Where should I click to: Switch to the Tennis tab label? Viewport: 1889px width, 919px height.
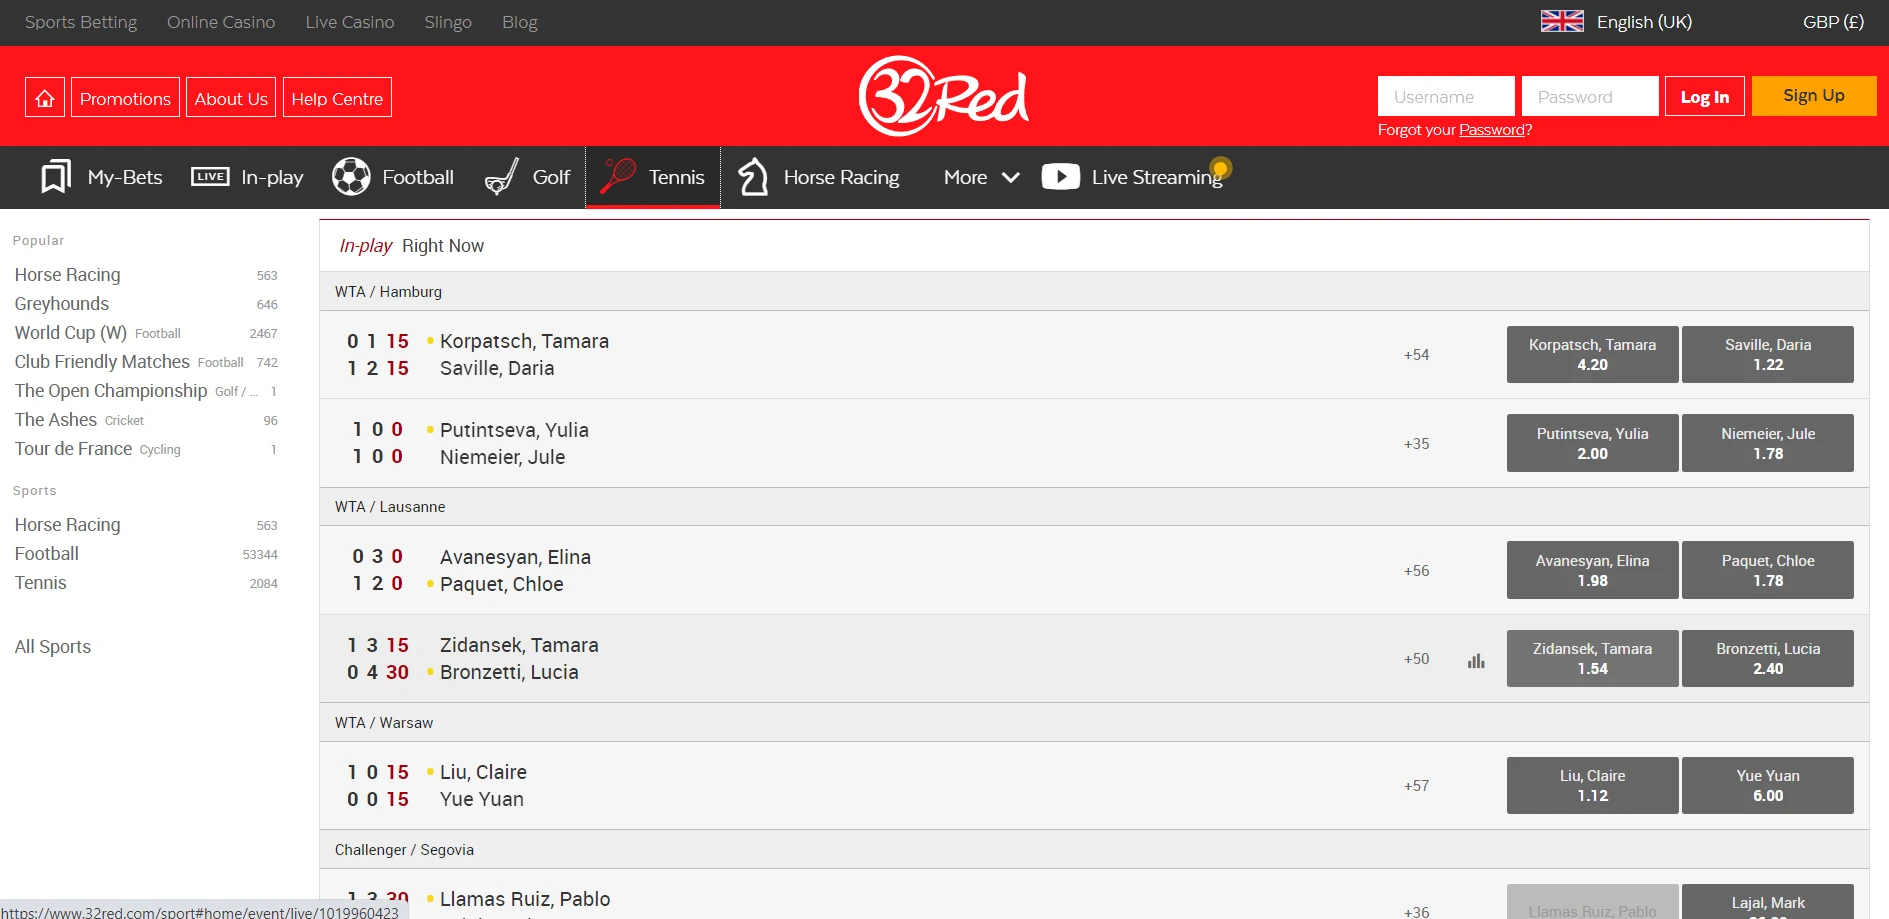coord(677,177)
